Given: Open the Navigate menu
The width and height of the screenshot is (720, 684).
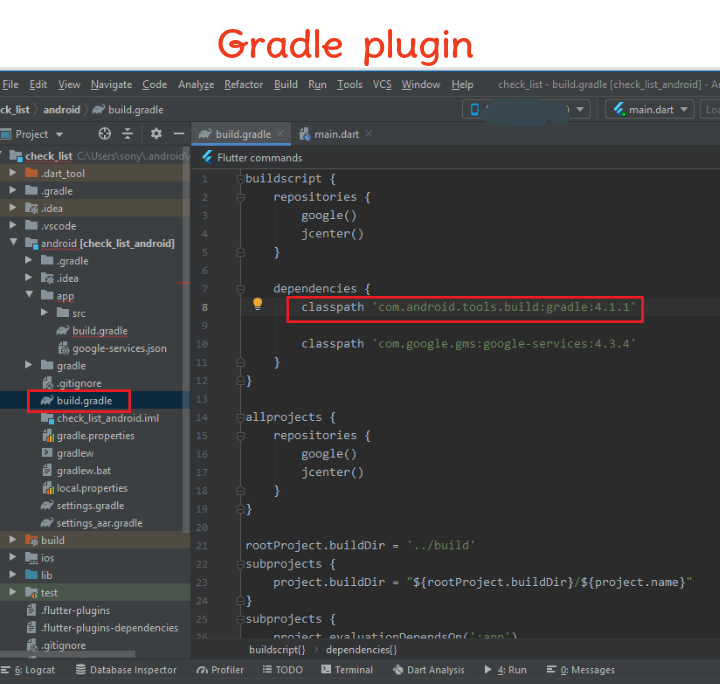Looking at the screenshot, I should point(112,84).
